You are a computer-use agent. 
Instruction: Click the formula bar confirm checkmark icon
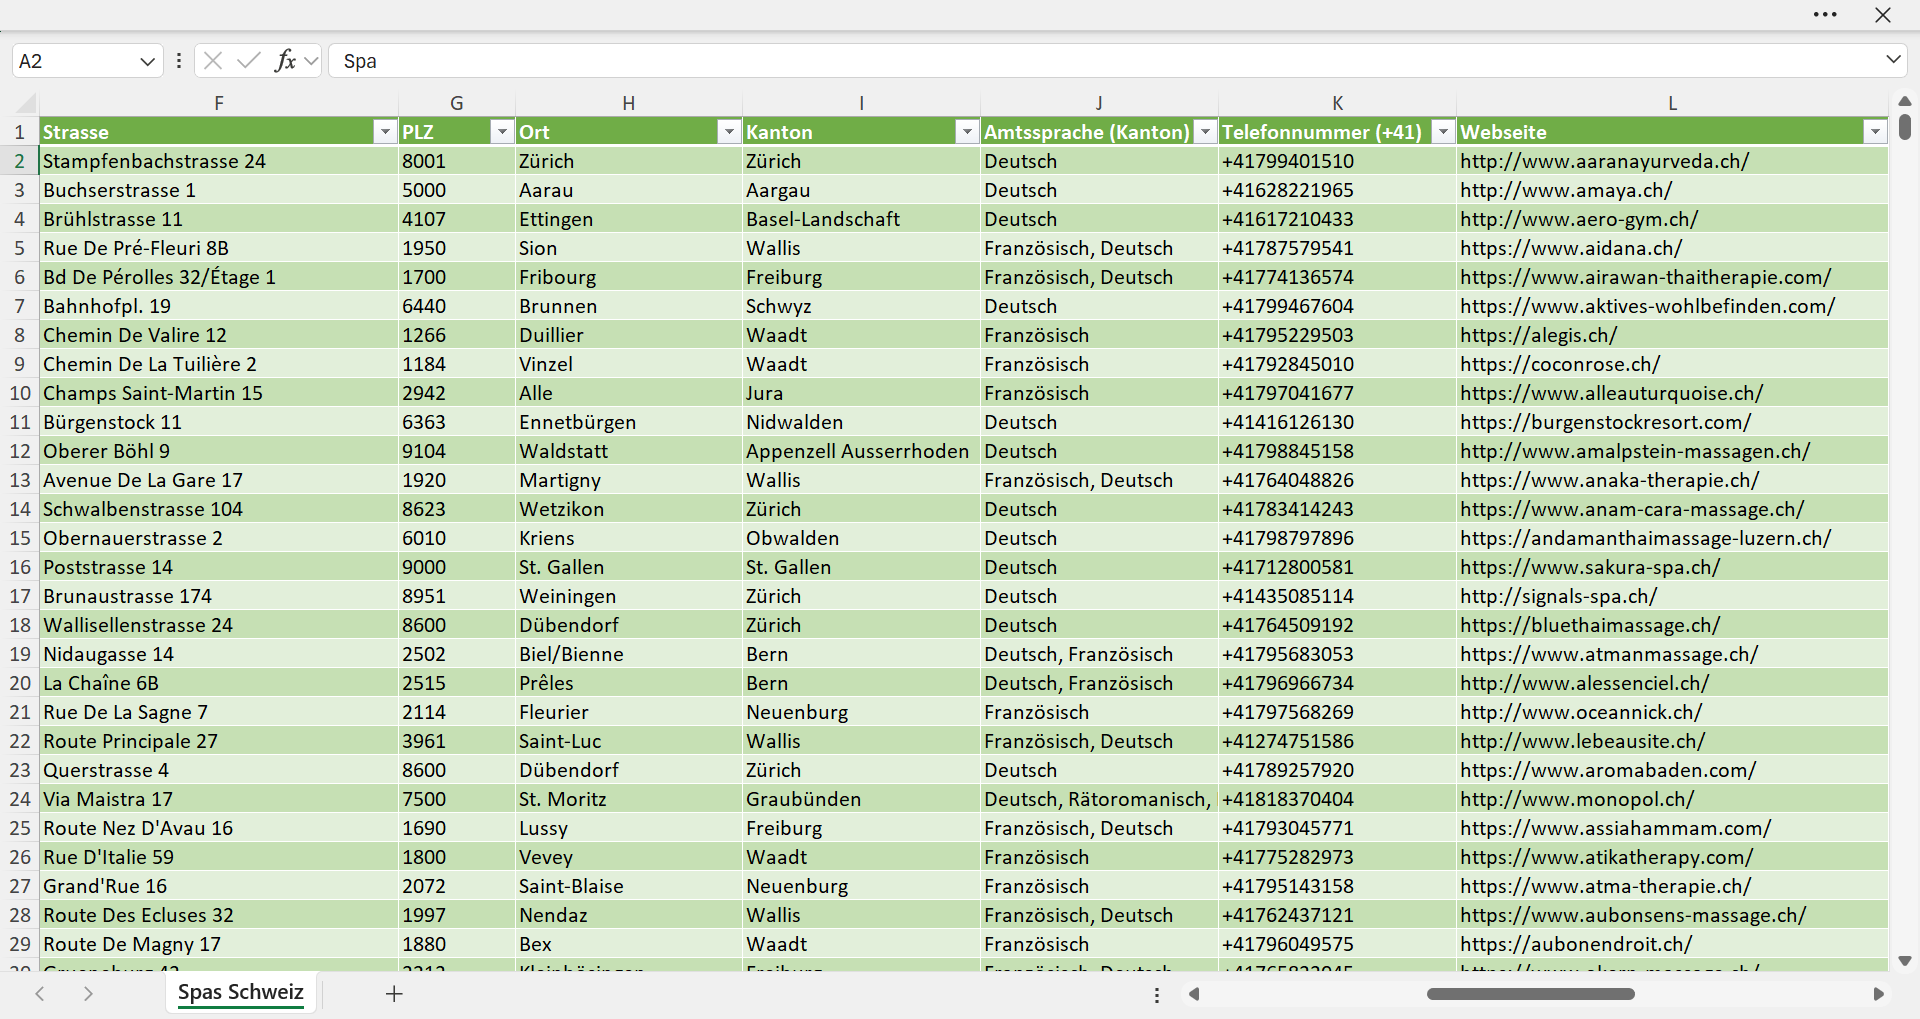248,61
